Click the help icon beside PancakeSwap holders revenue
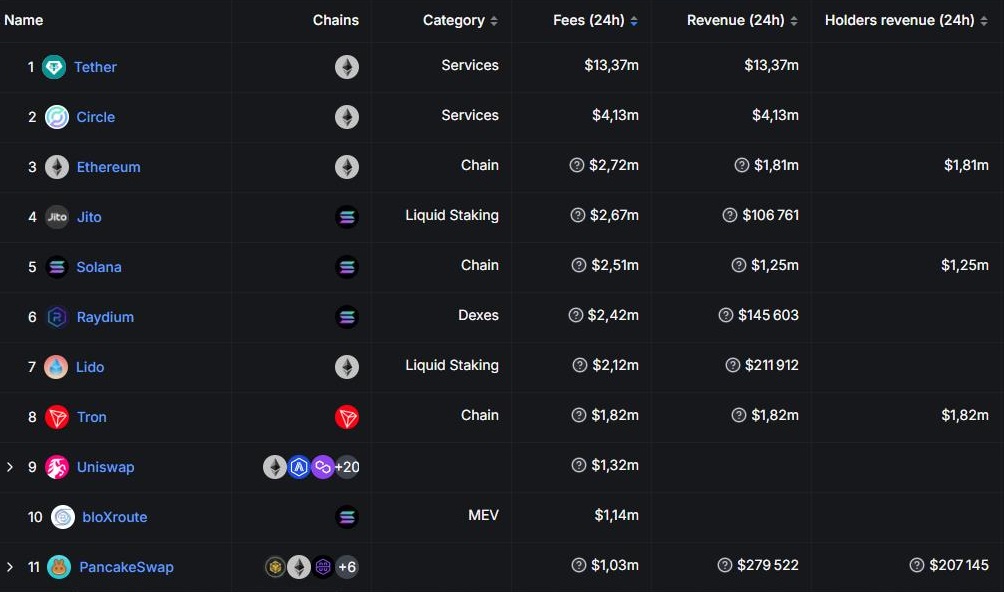 (917, 565)
